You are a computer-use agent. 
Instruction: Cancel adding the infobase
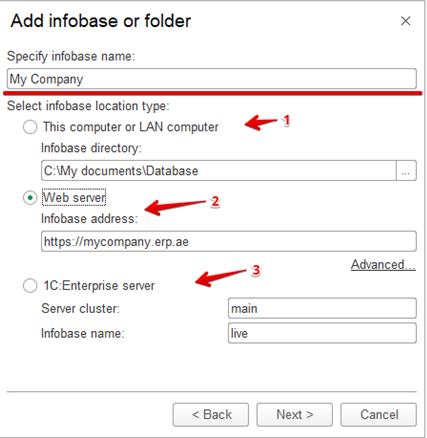tap(379, 415)
